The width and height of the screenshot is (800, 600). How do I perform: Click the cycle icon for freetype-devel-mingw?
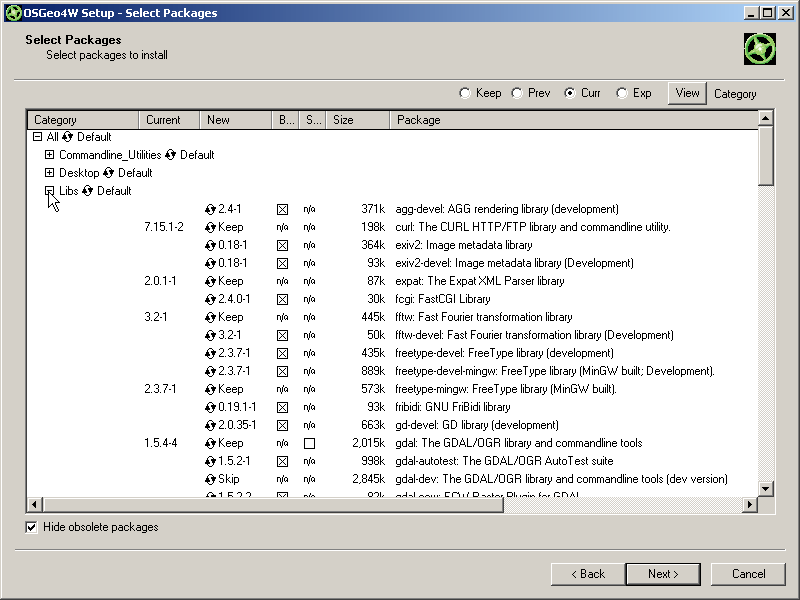[x=210, y=371]
